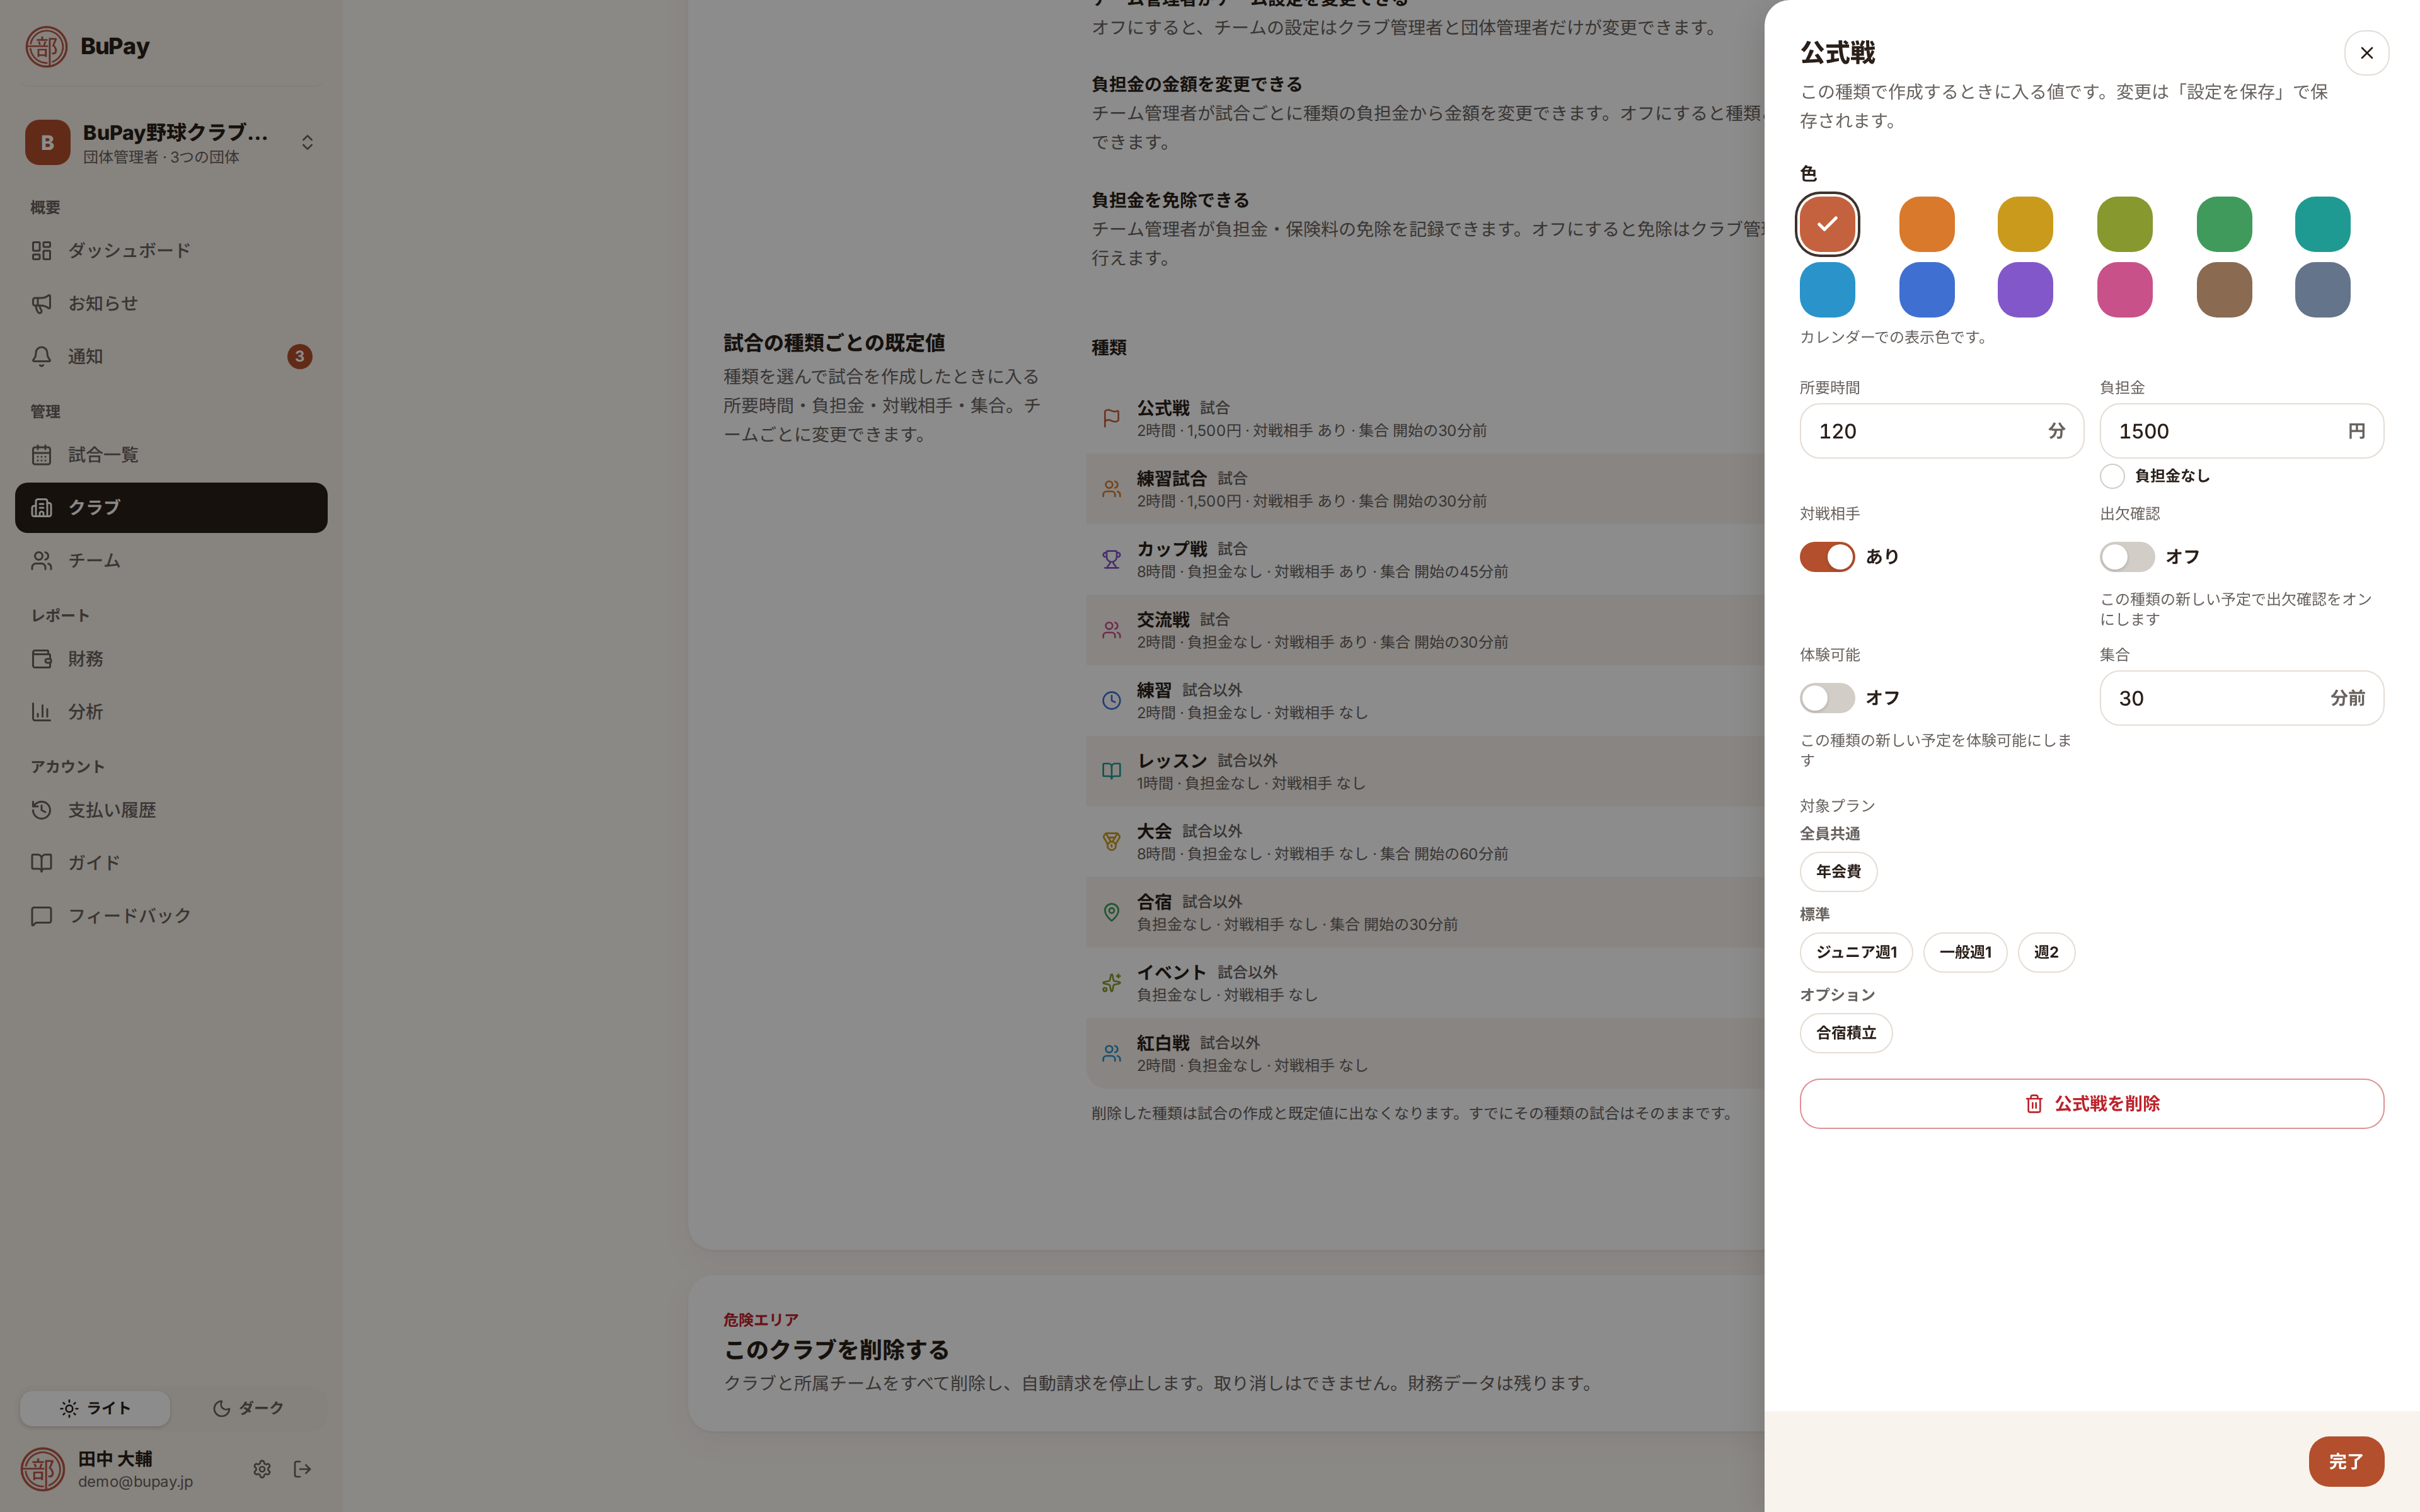This screenshot has height=1512, width=2420.
Task: Open account settings via the gear icon
Action: click(x=262, y=1469)
